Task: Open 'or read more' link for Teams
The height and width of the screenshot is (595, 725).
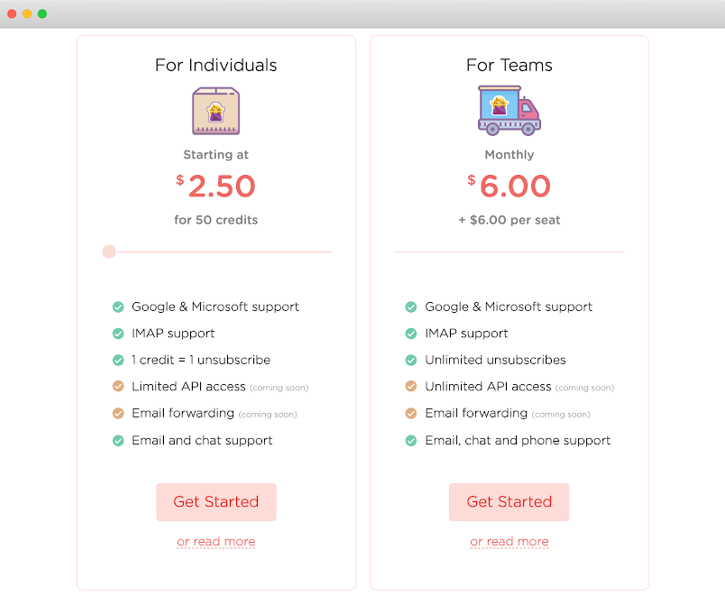Action: point(509,542)
